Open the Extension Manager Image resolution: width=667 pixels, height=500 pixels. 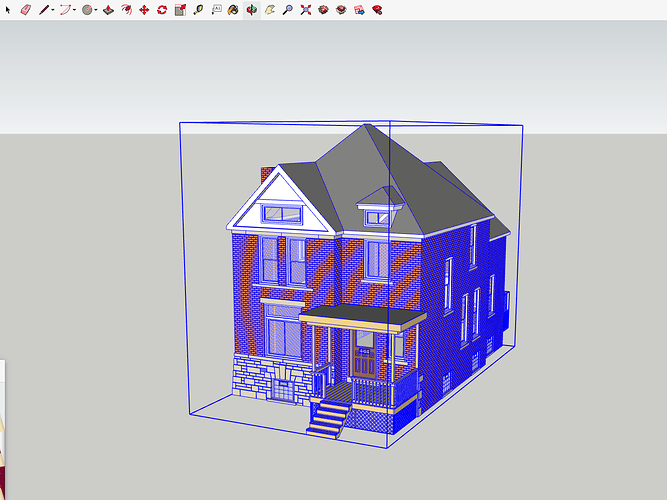pyautogui.click(x=377, y=10)
